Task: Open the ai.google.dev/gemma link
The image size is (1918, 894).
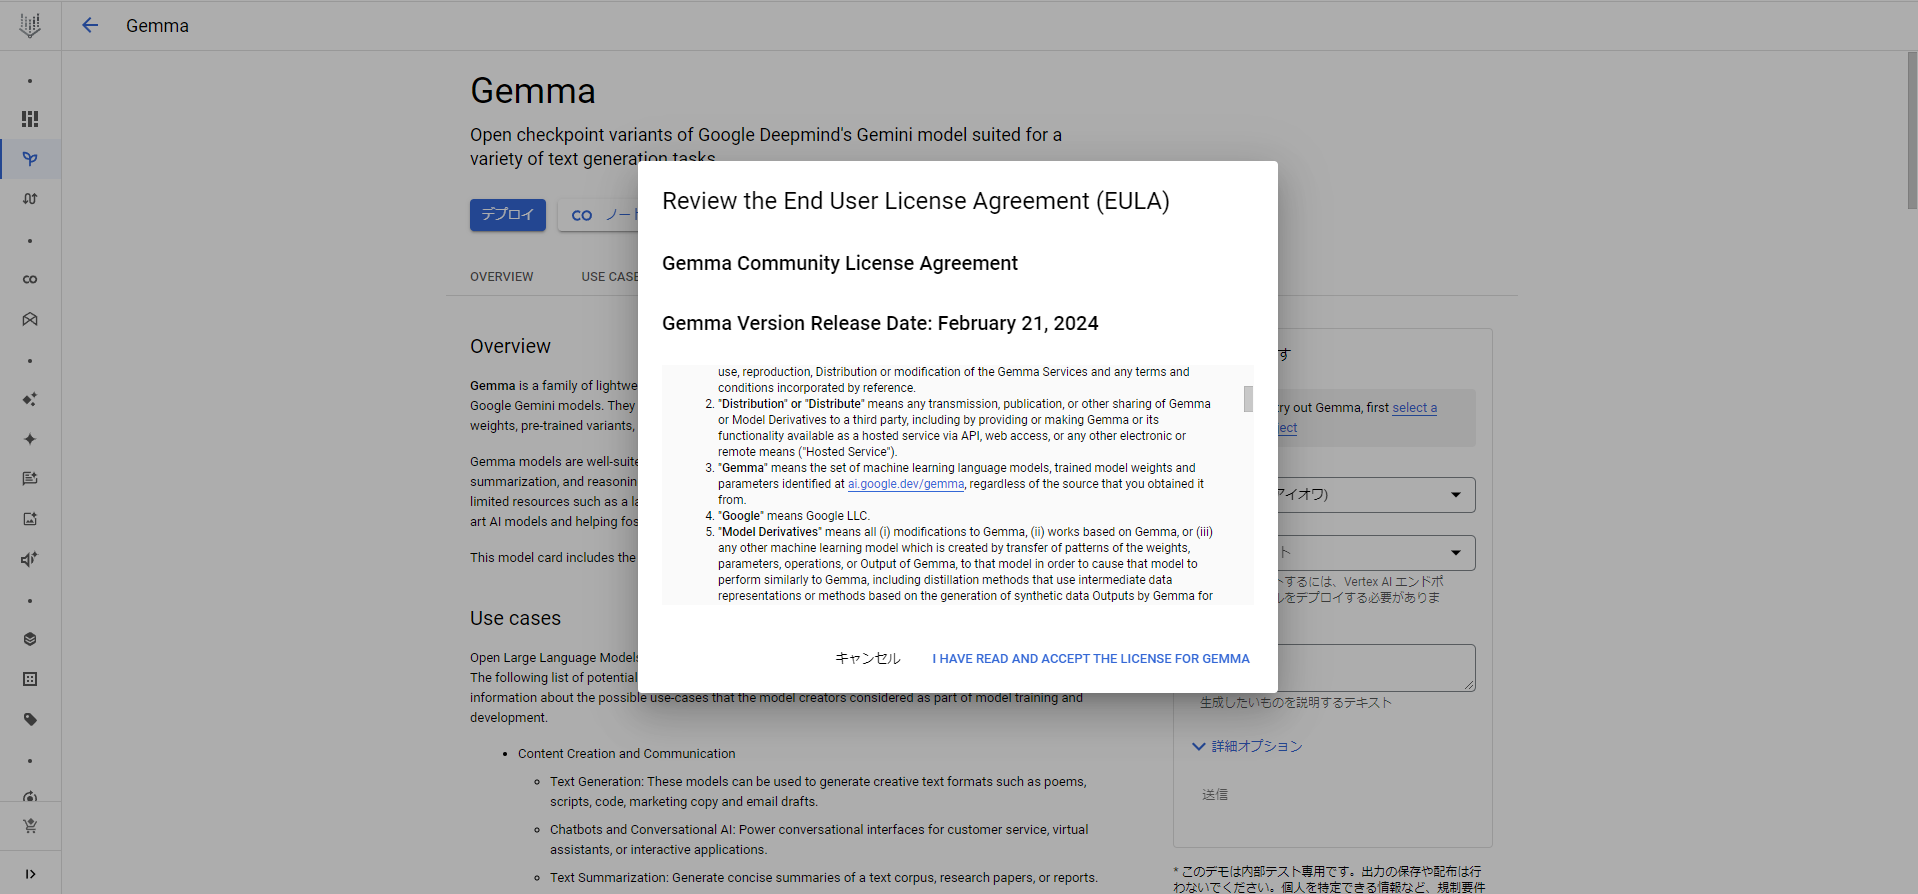Action: pyautogui.click(x=905, y=484)
